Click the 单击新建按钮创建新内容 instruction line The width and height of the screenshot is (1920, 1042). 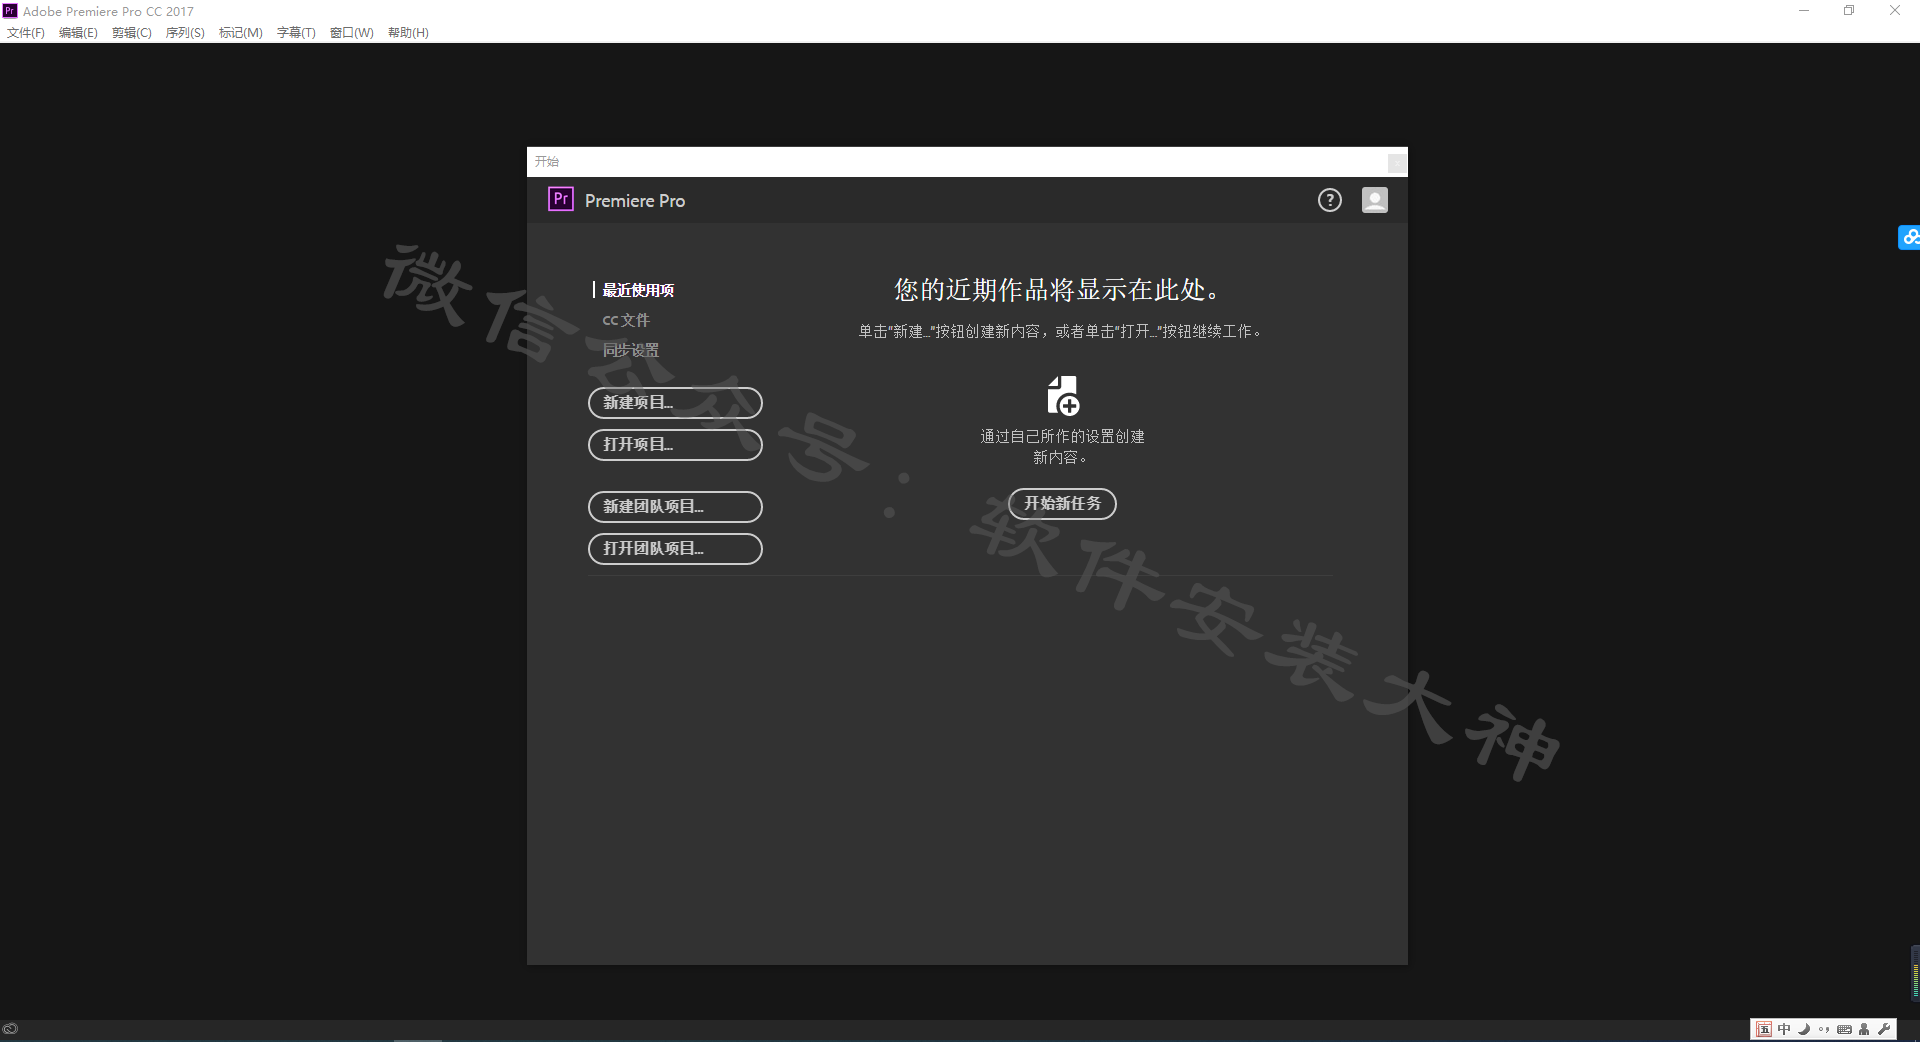[x=1060, y=331]
